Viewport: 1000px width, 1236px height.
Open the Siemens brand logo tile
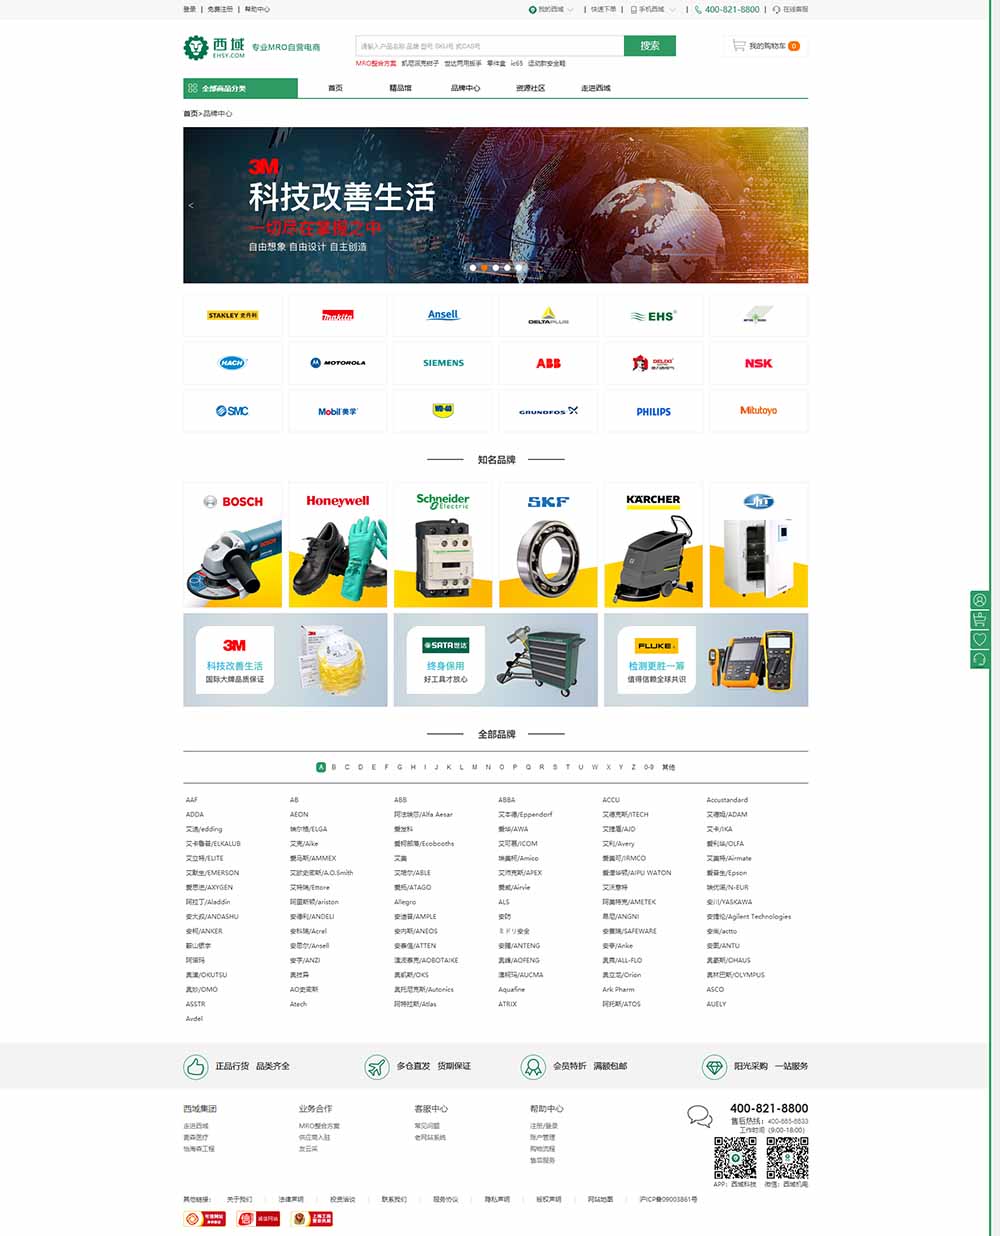pos(443,363)
